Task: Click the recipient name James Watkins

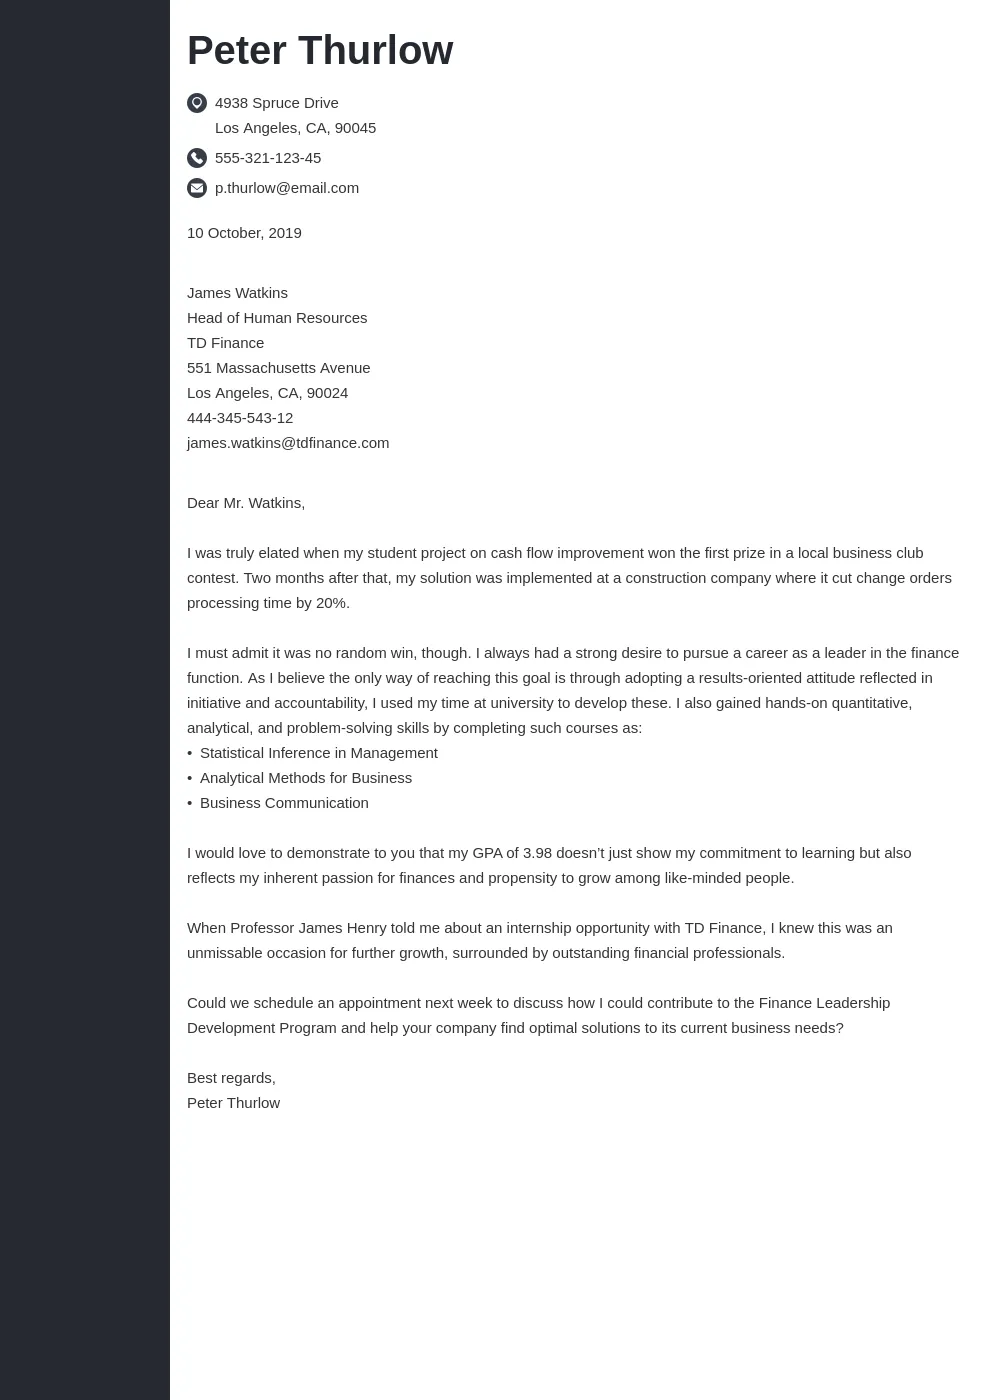Action: (x=237, y=293)
